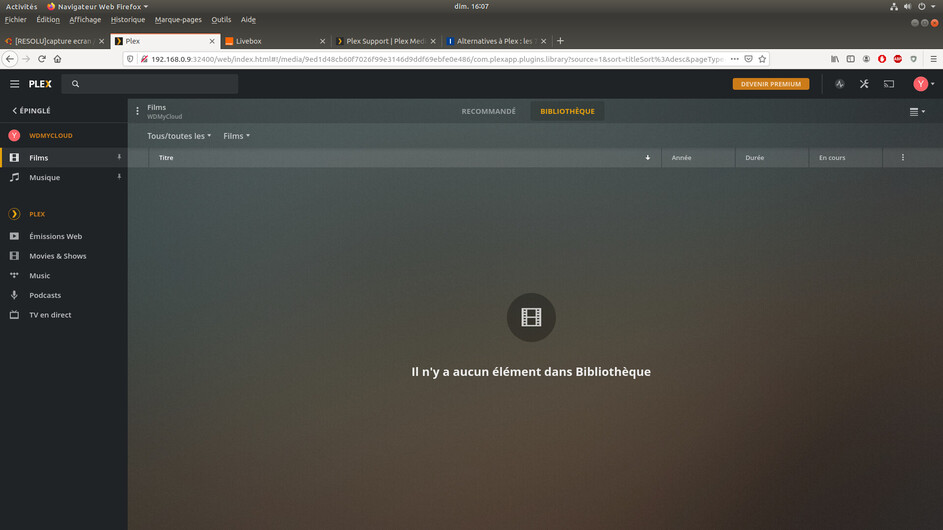Open the Firefox account icon
943x530 pixels.
click(866, 59)
